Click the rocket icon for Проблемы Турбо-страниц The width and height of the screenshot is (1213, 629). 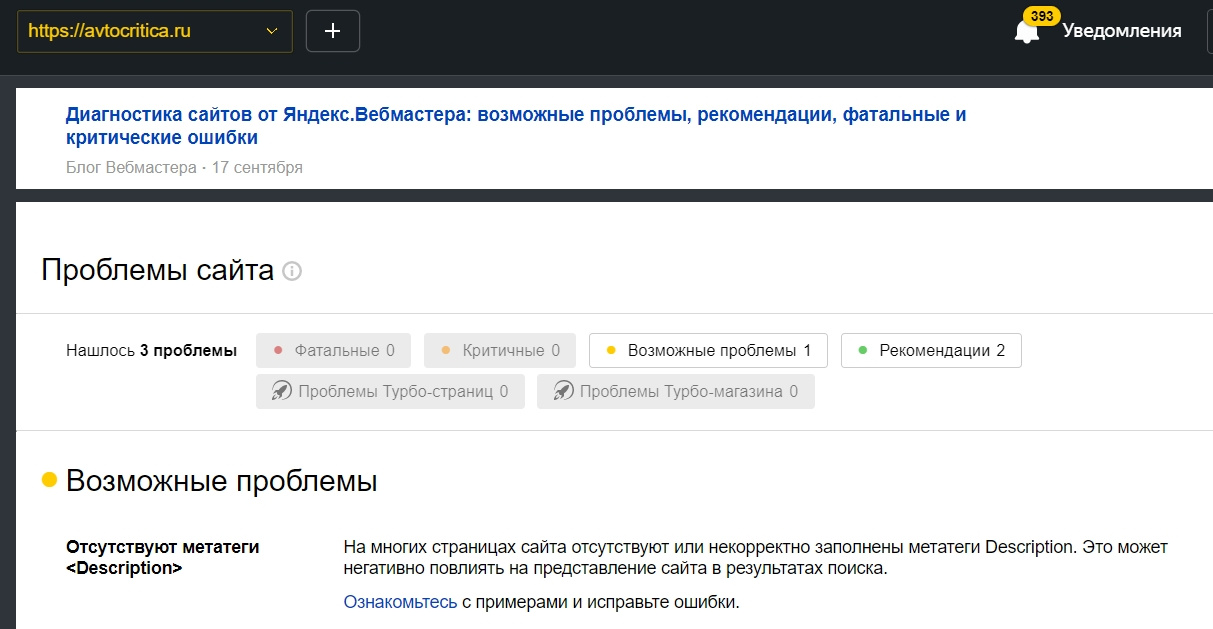281,392
